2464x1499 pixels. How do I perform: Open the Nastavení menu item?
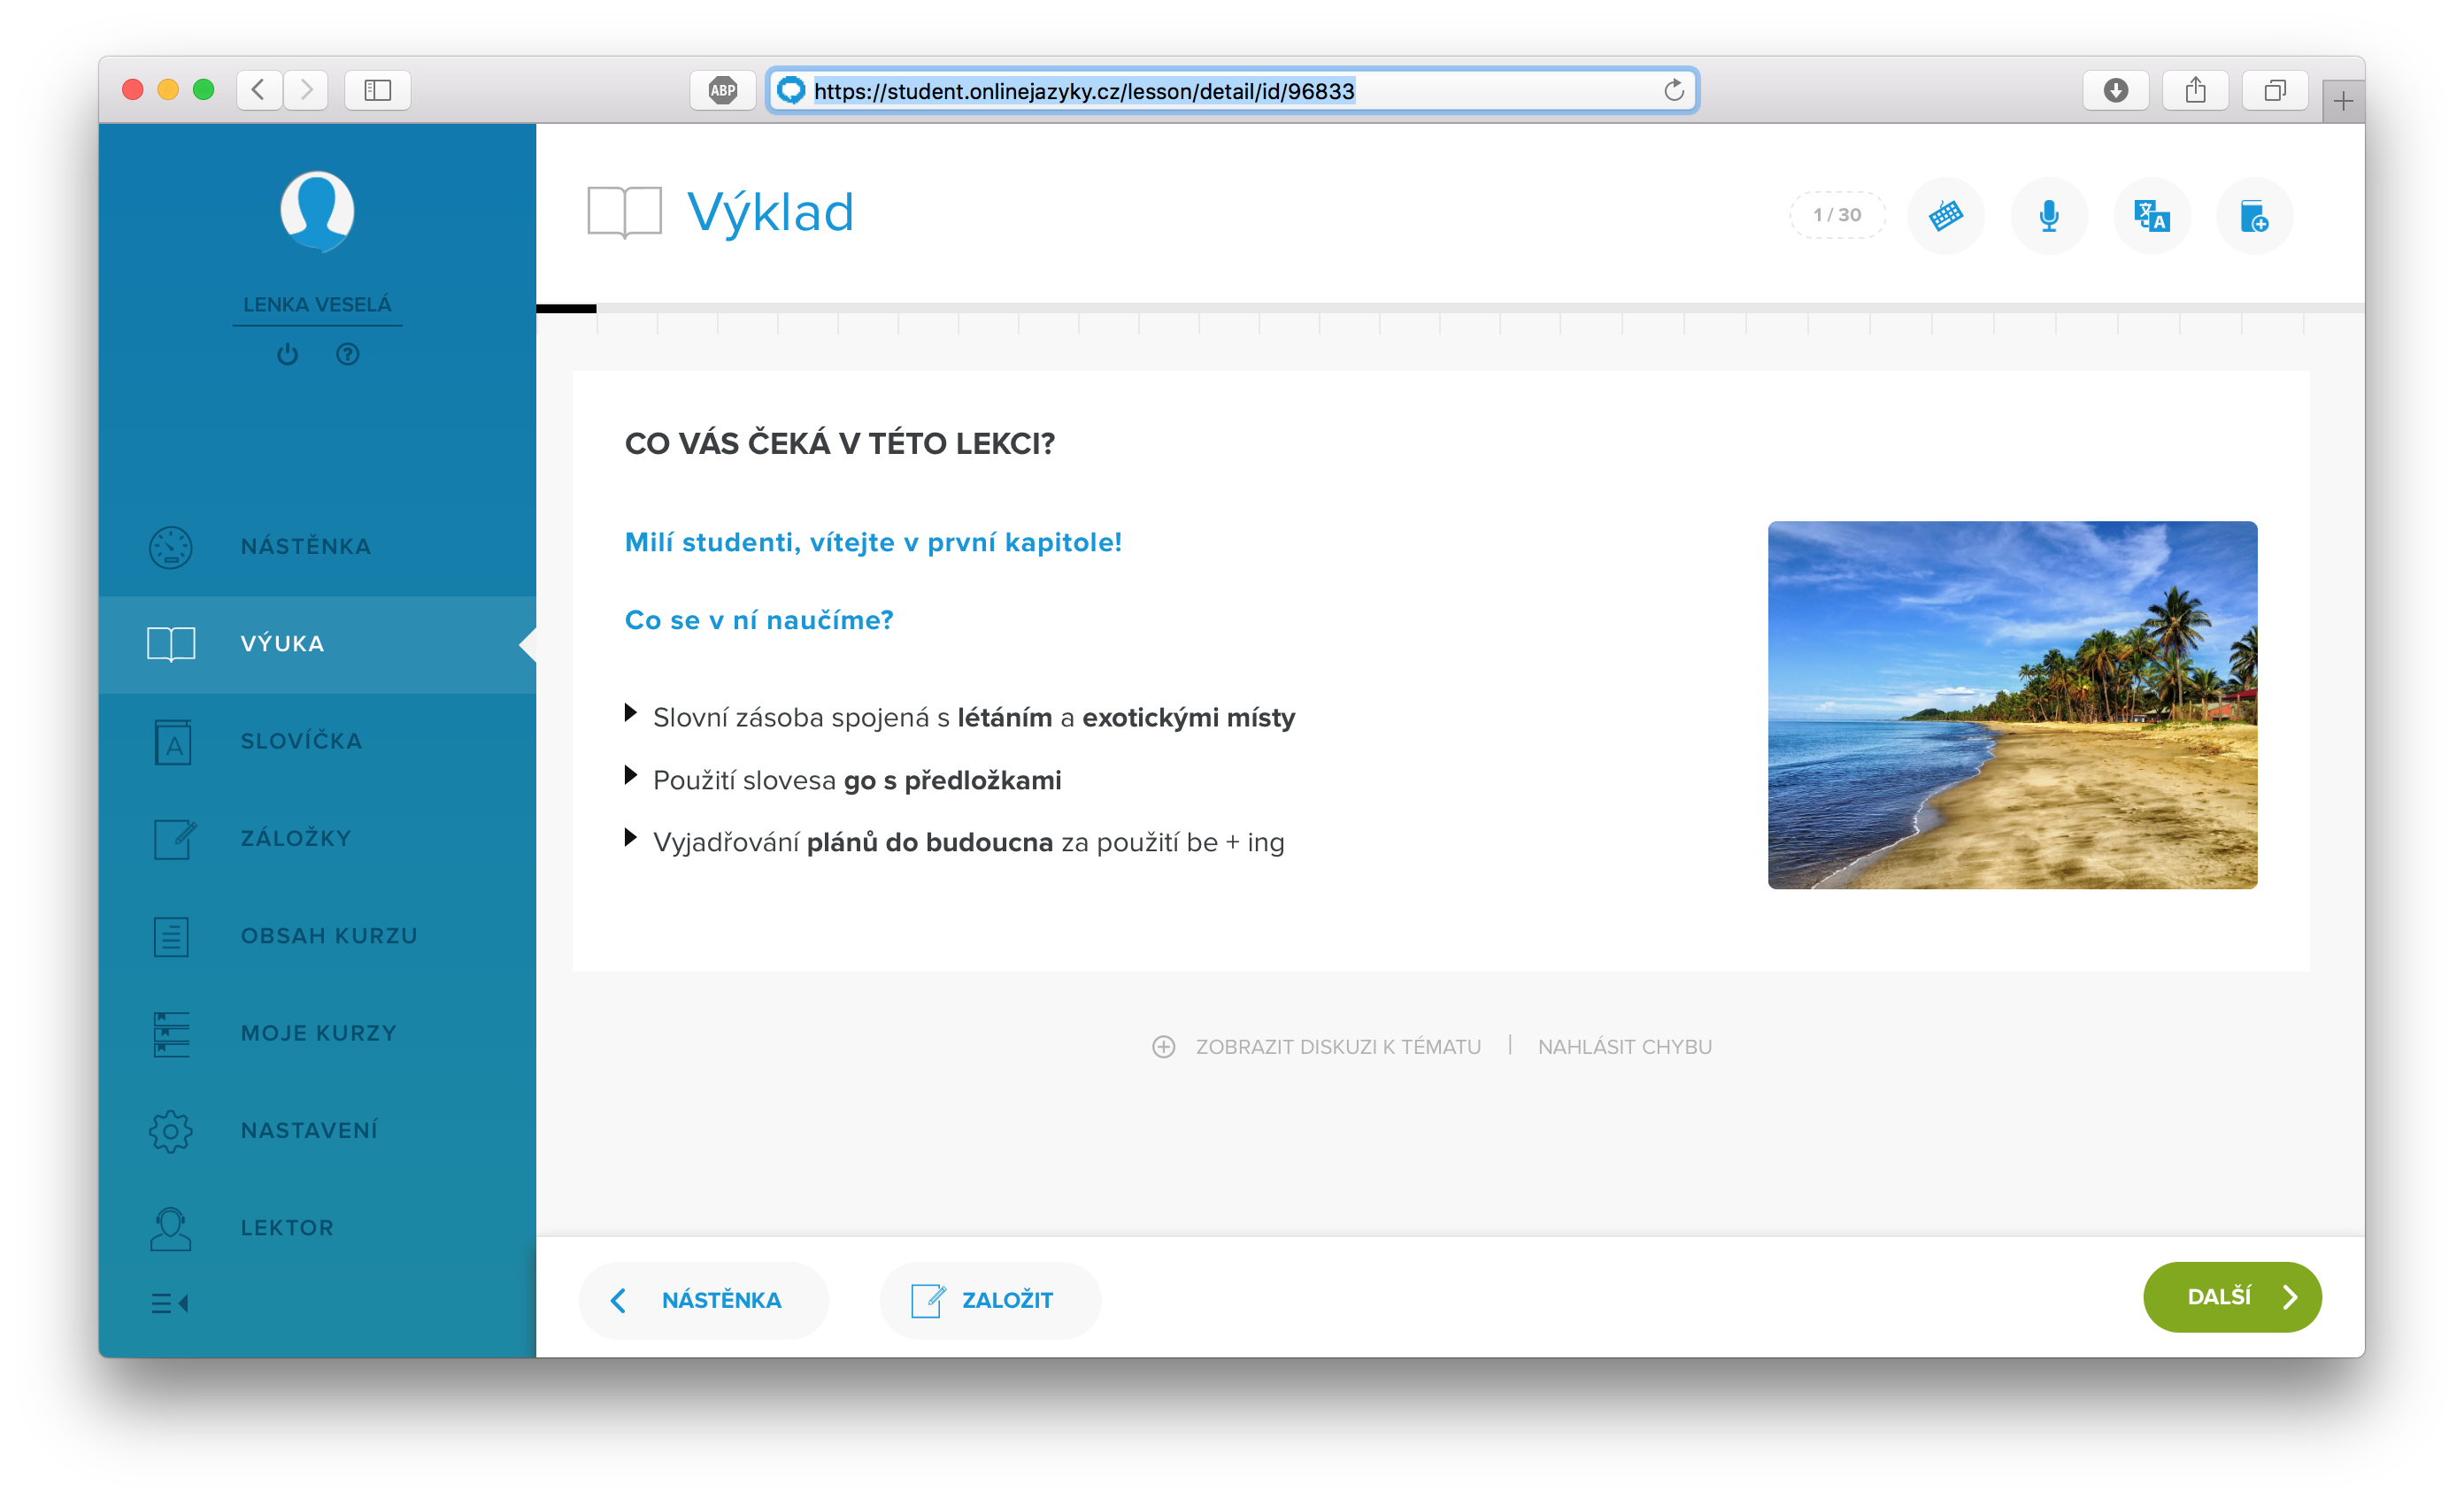coord(308,1130)
